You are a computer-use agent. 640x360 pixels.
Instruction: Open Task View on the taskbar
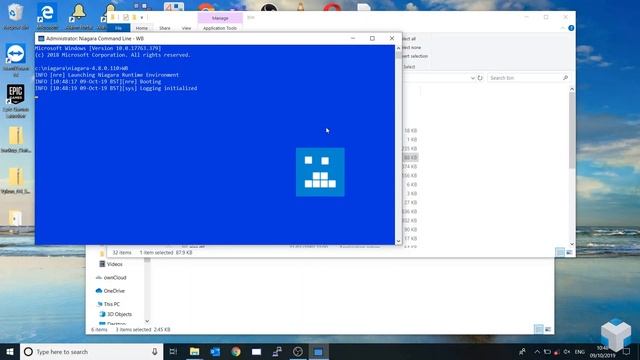(x=173, y=351)
